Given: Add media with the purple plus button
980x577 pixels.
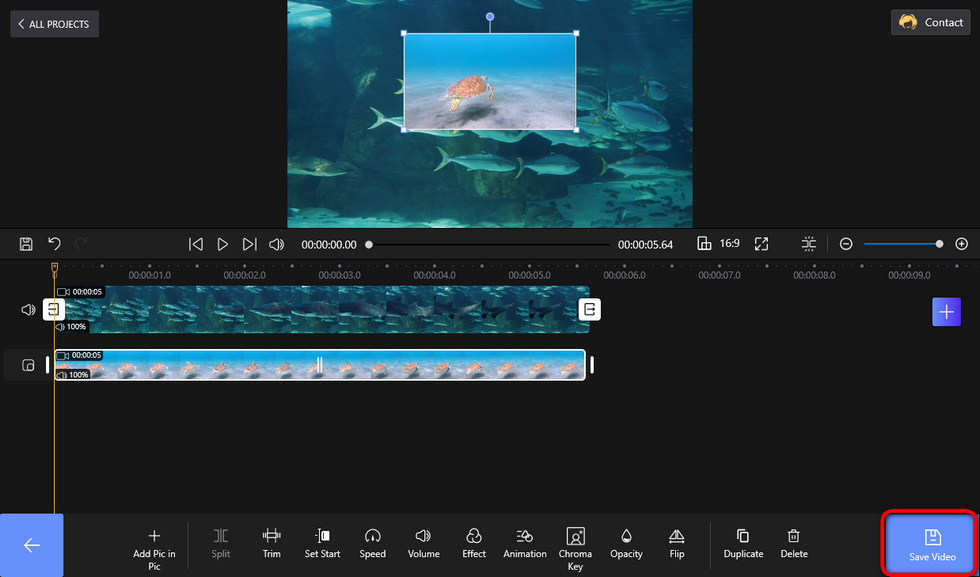Looking at the screenshot, I should 946,311.
